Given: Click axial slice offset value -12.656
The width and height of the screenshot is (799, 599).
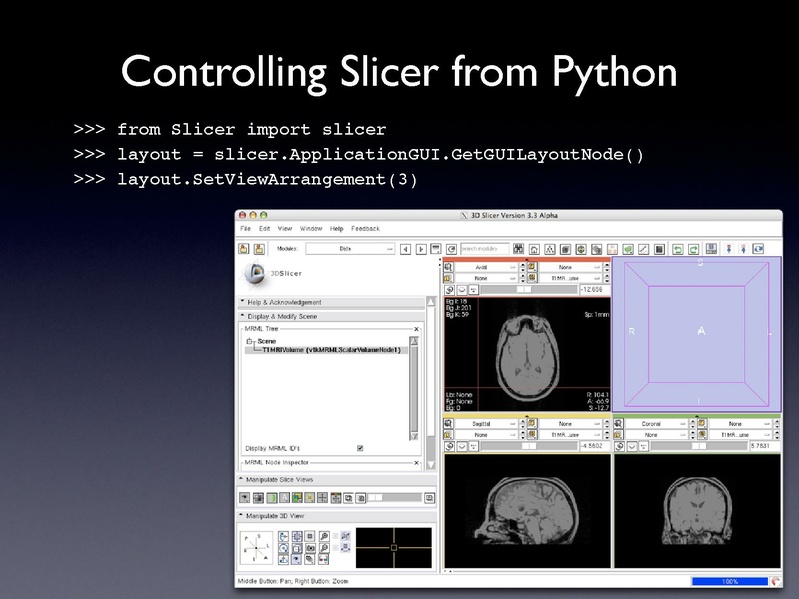Looking at the screenshot, I should pos(594,289).
